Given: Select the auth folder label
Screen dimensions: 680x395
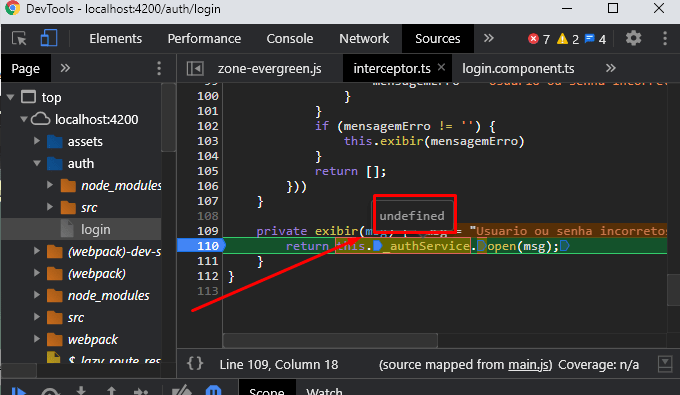Looking at the screenshot, I should pyautogui.click(x=81, y=163).
